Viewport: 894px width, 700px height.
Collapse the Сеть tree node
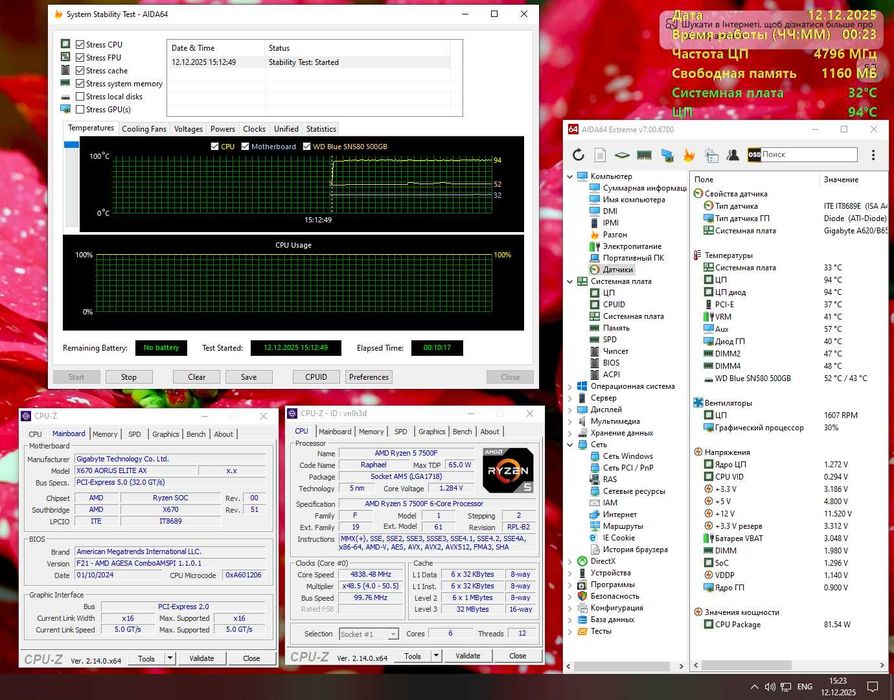click(570, 445)
